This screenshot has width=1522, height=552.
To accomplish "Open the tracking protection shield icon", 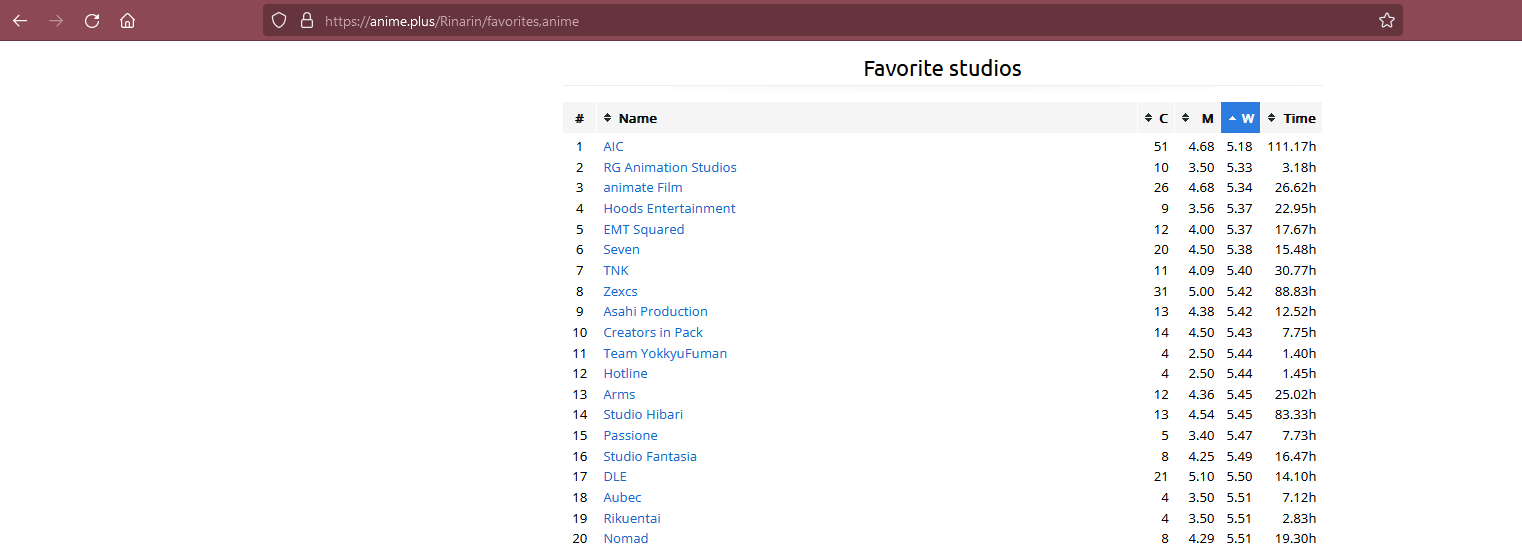I will click(x=280, y=21).
